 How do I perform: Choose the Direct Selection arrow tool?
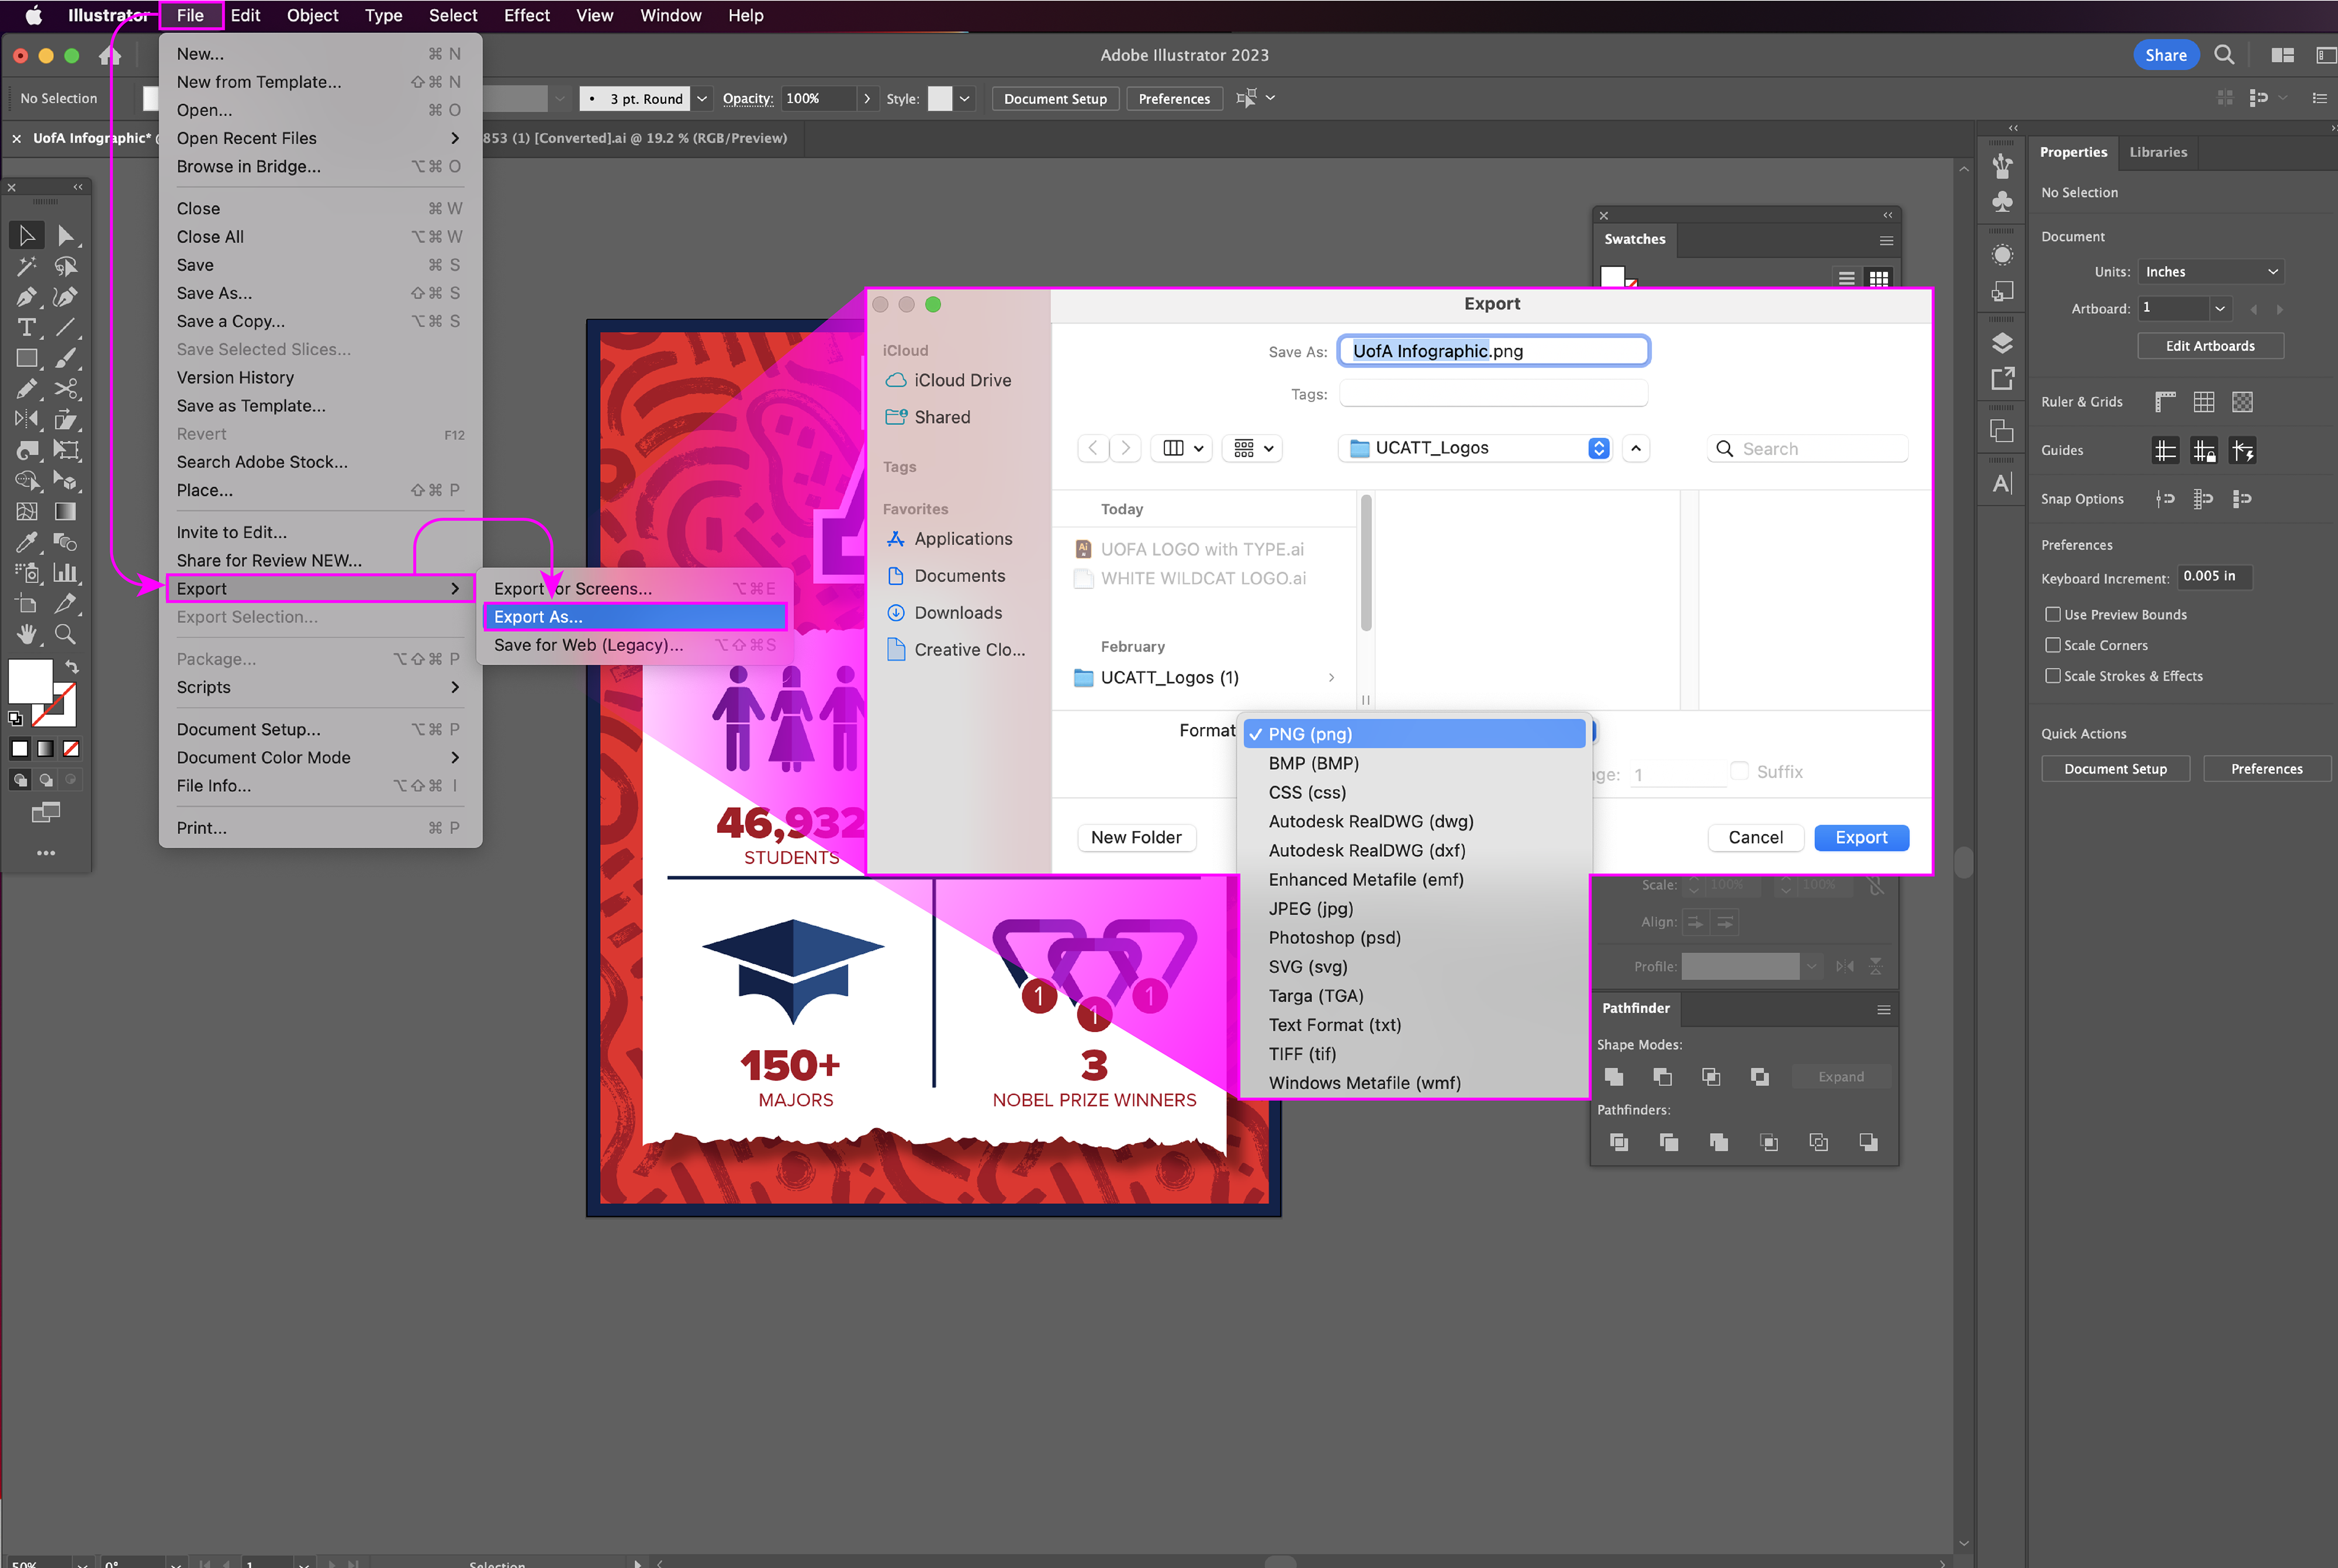coord(65,236)
